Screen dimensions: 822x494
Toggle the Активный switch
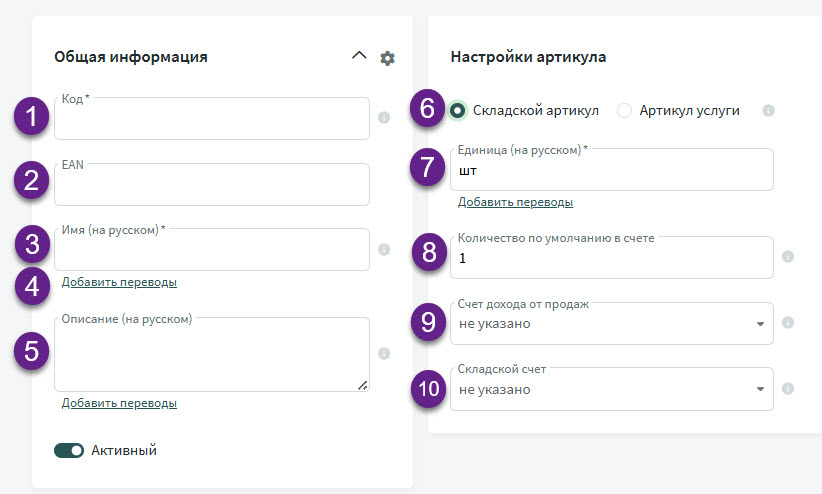(69, 450)
